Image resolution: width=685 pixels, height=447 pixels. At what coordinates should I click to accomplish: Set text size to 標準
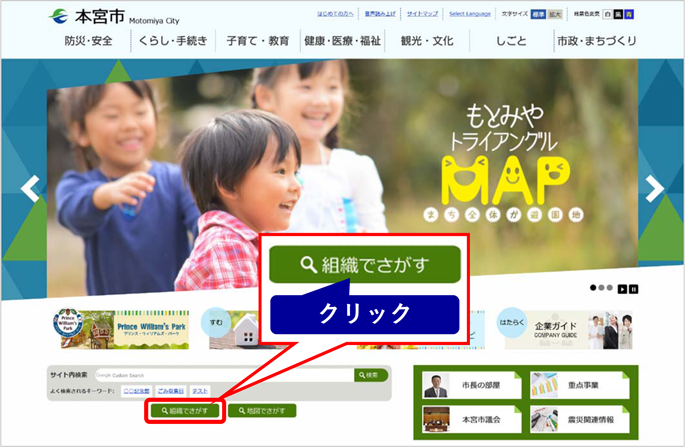point(538,14)
